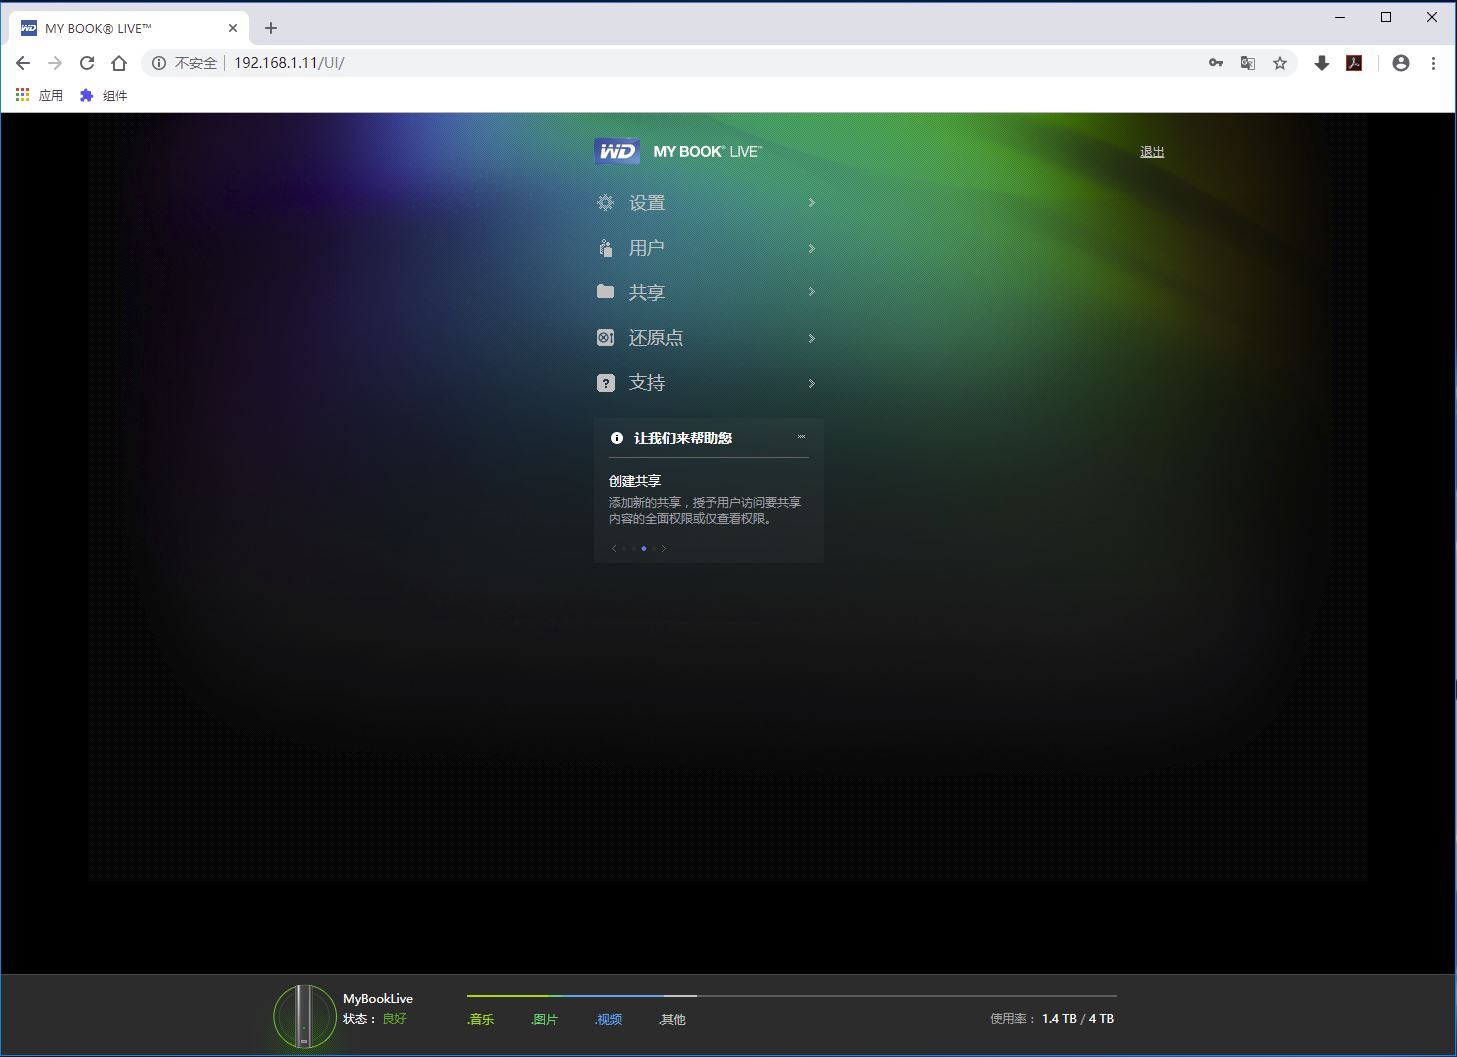Click the info icon in the help panel
This screenshot has height=1057, width=1457.
[x=617, y=438]
